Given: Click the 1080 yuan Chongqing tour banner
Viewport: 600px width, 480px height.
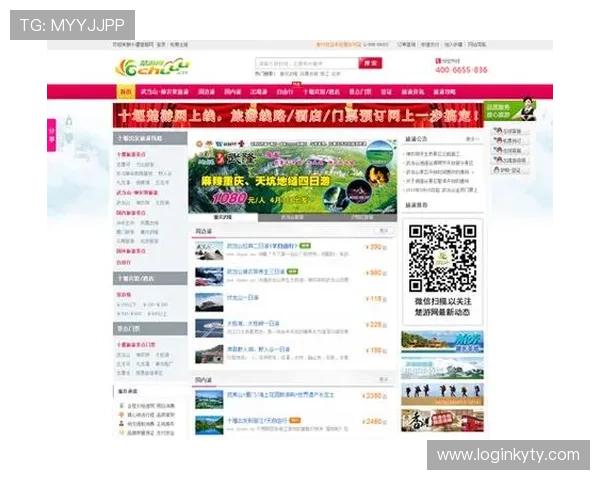Looking at the screenshot, I should click(x=292, y=175).
